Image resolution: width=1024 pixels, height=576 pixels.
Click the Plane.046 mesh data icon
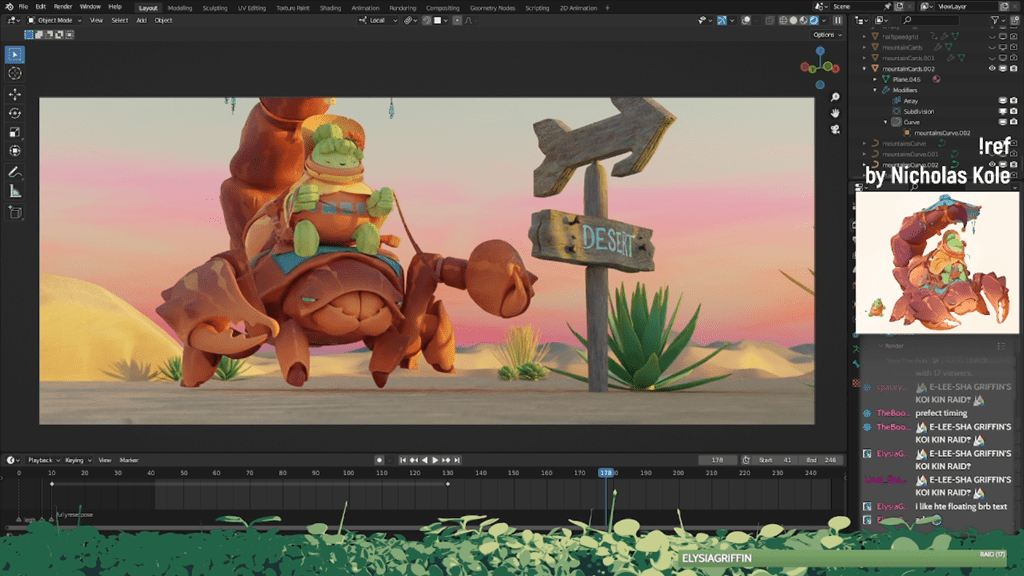click(x=886, y=79)
